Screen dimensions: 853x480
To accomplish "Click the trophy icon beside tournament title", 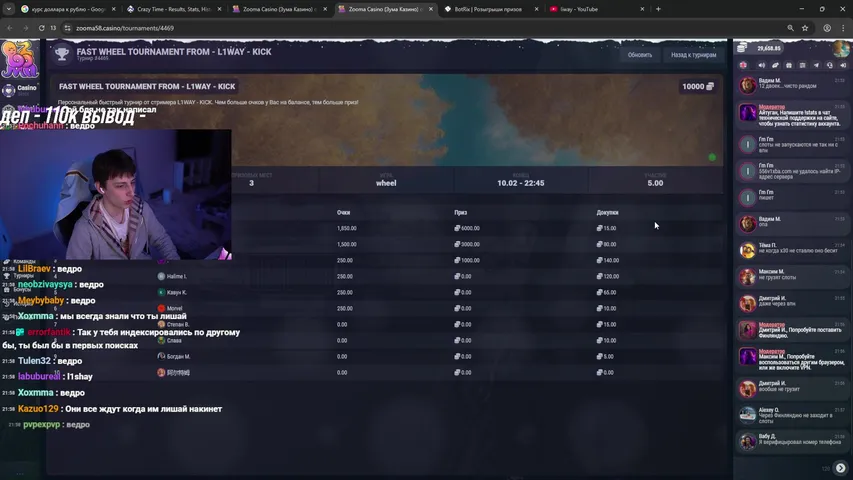I will coord(62,54).
